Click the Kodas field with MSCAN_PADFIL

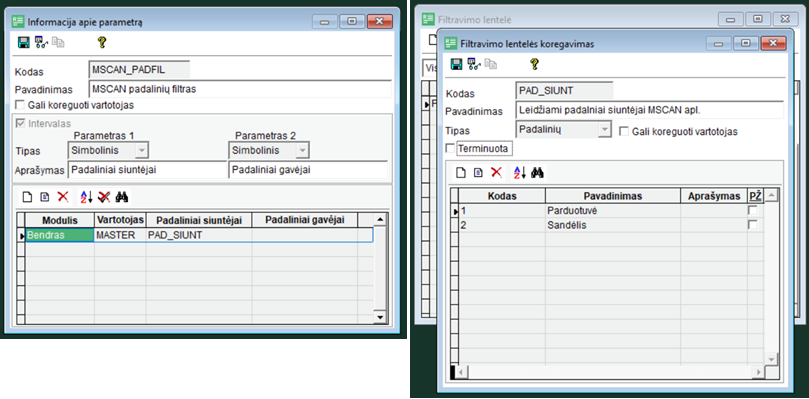pos(139,69)
